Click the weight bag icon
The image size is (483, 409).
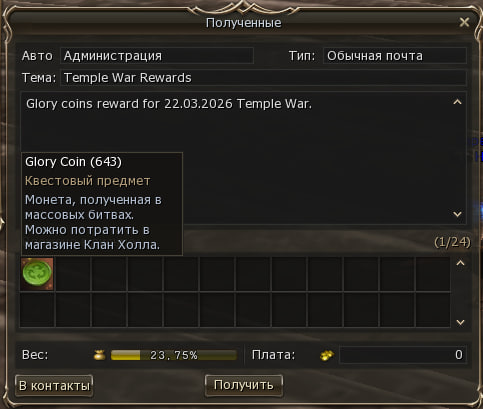(x=99, y=355)
